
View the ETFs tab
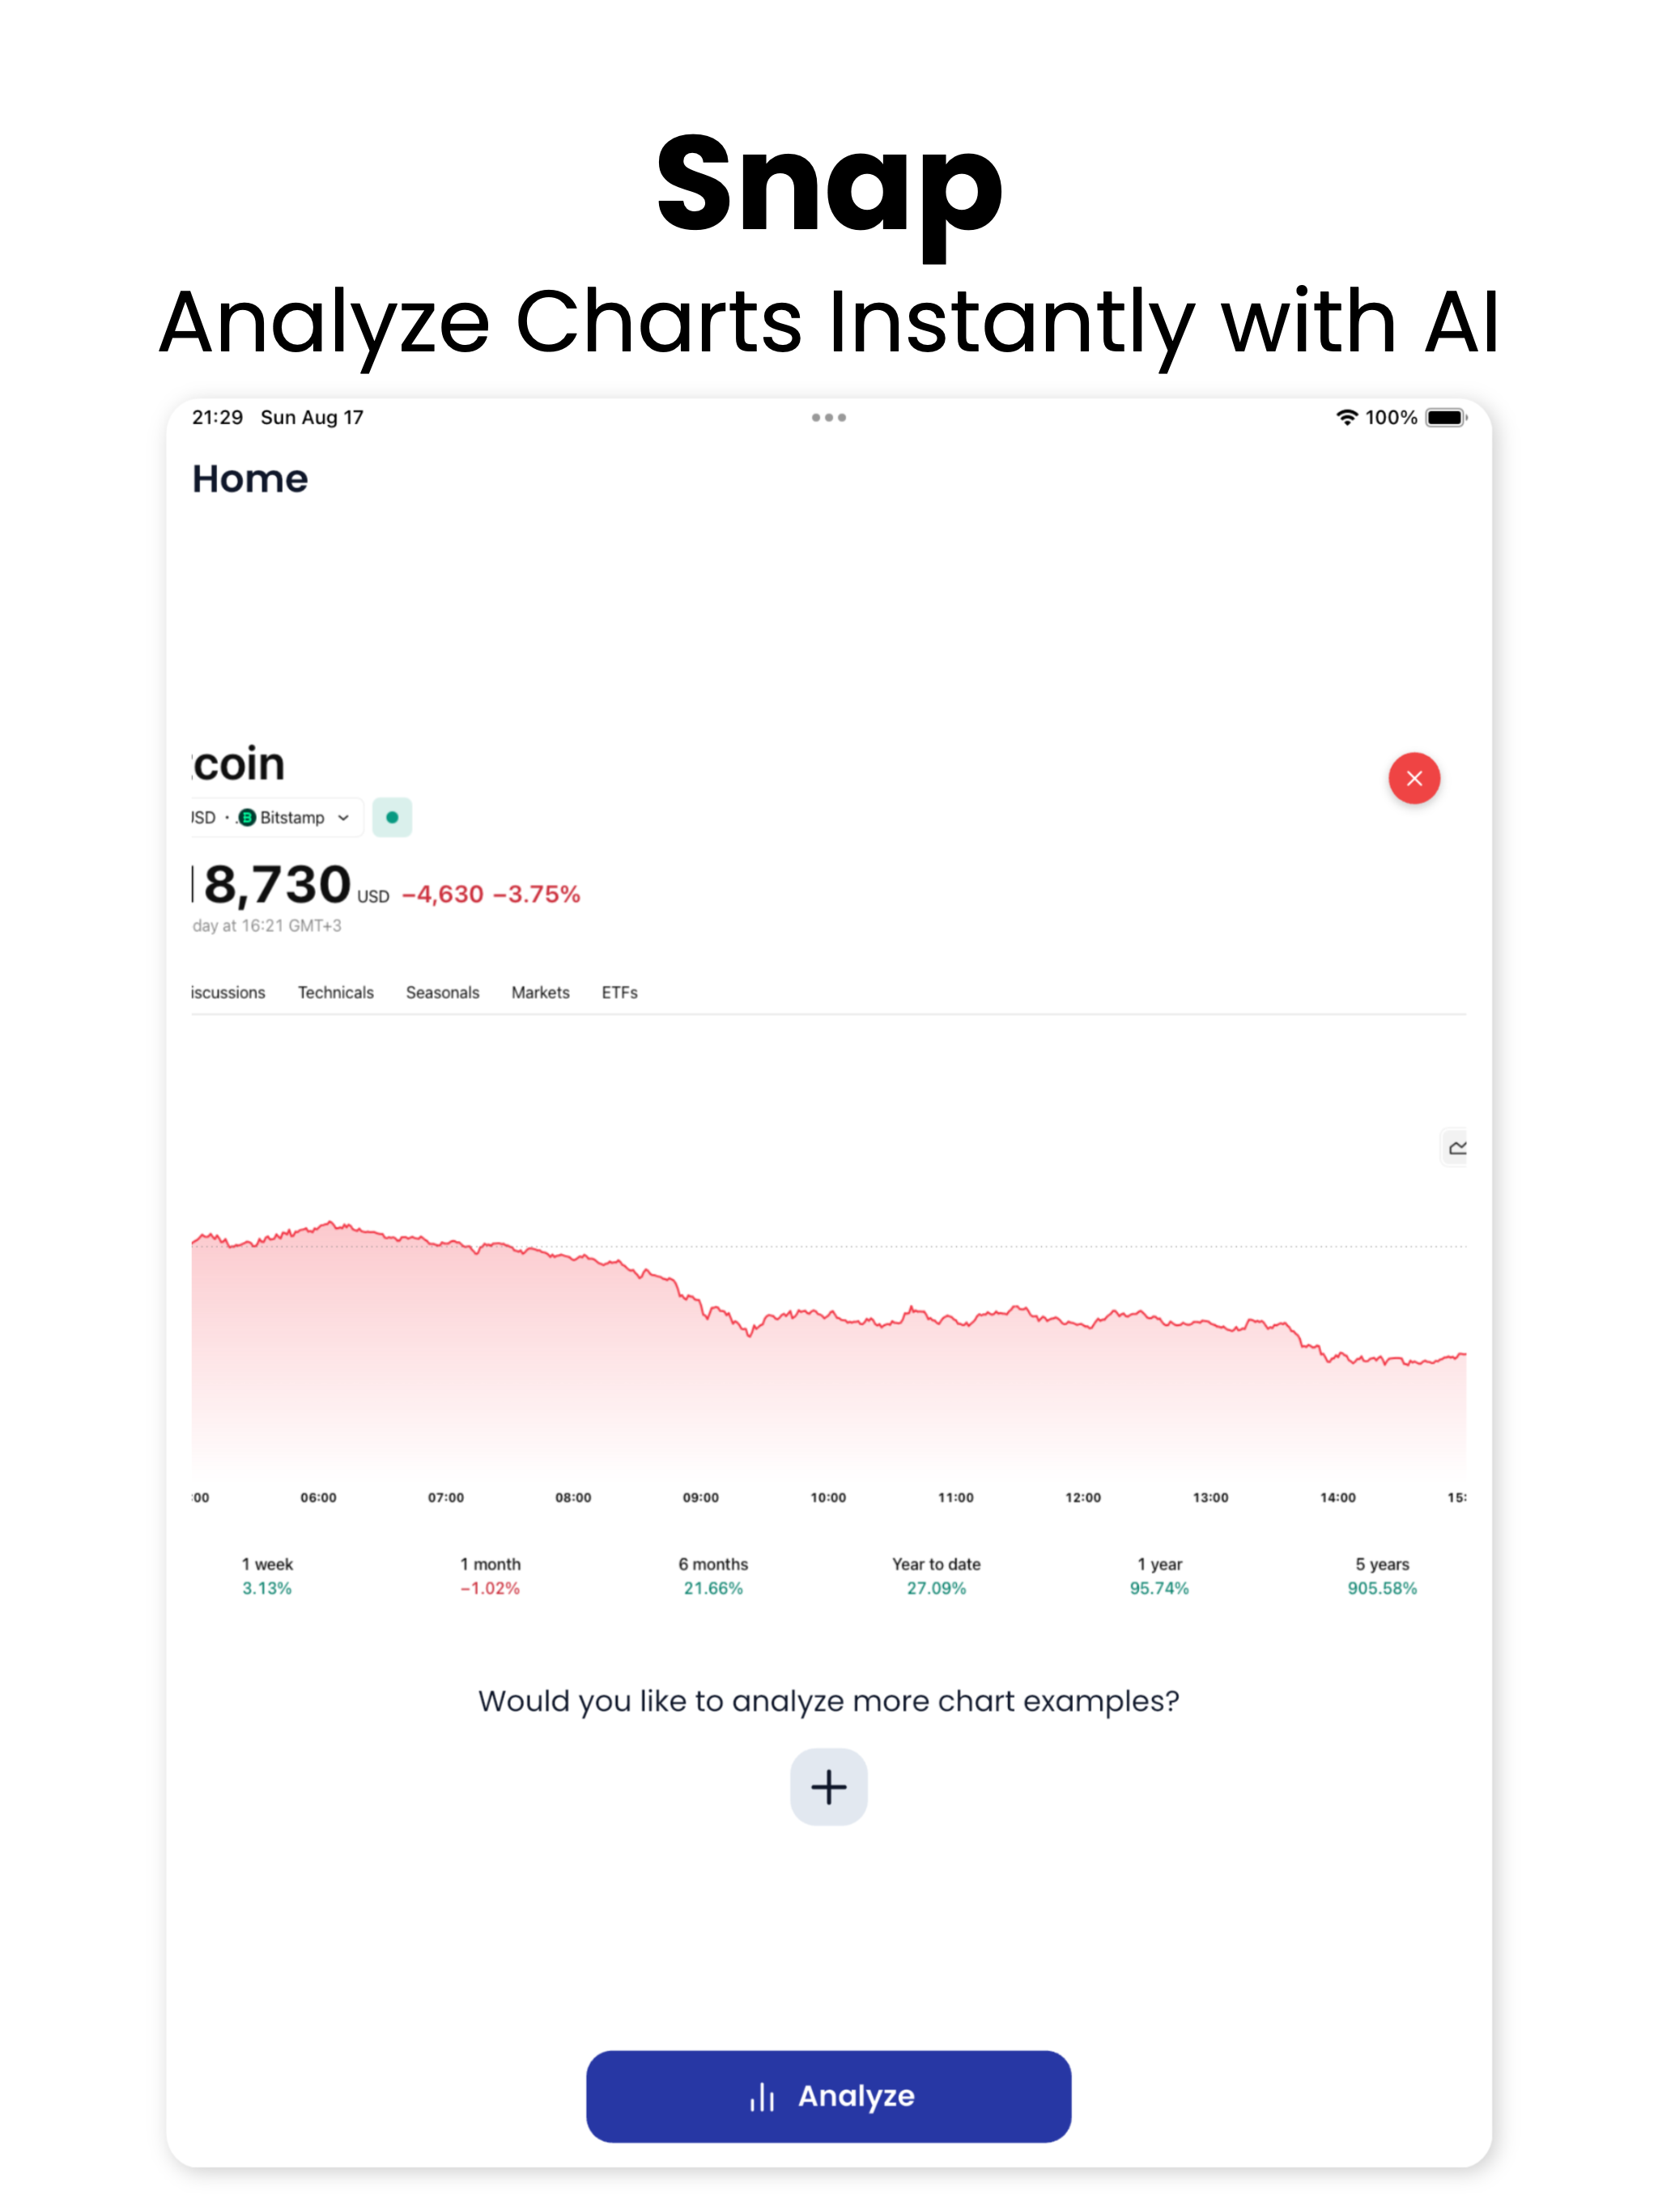click(619, 993)
